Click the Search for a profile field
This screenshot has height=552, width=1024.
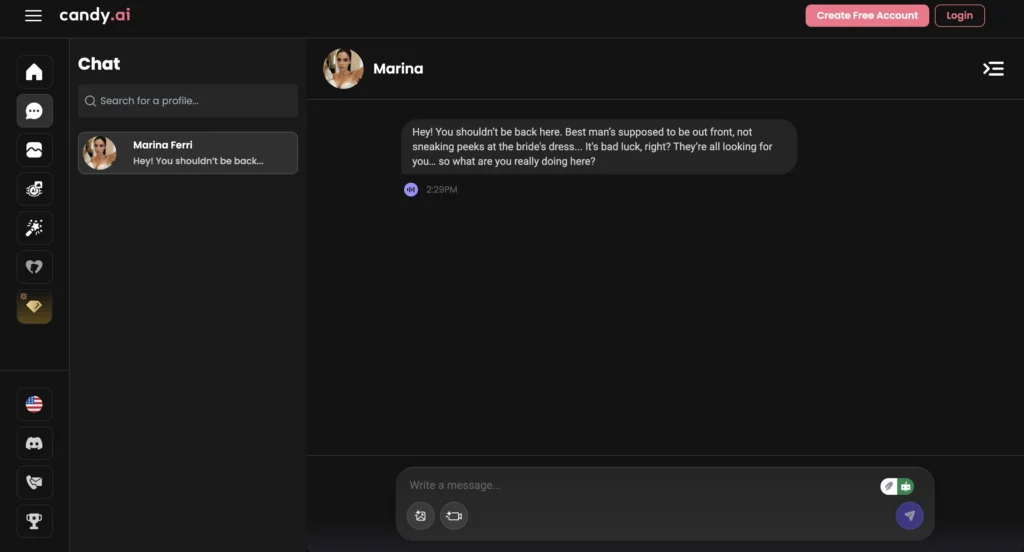[188, 101]
